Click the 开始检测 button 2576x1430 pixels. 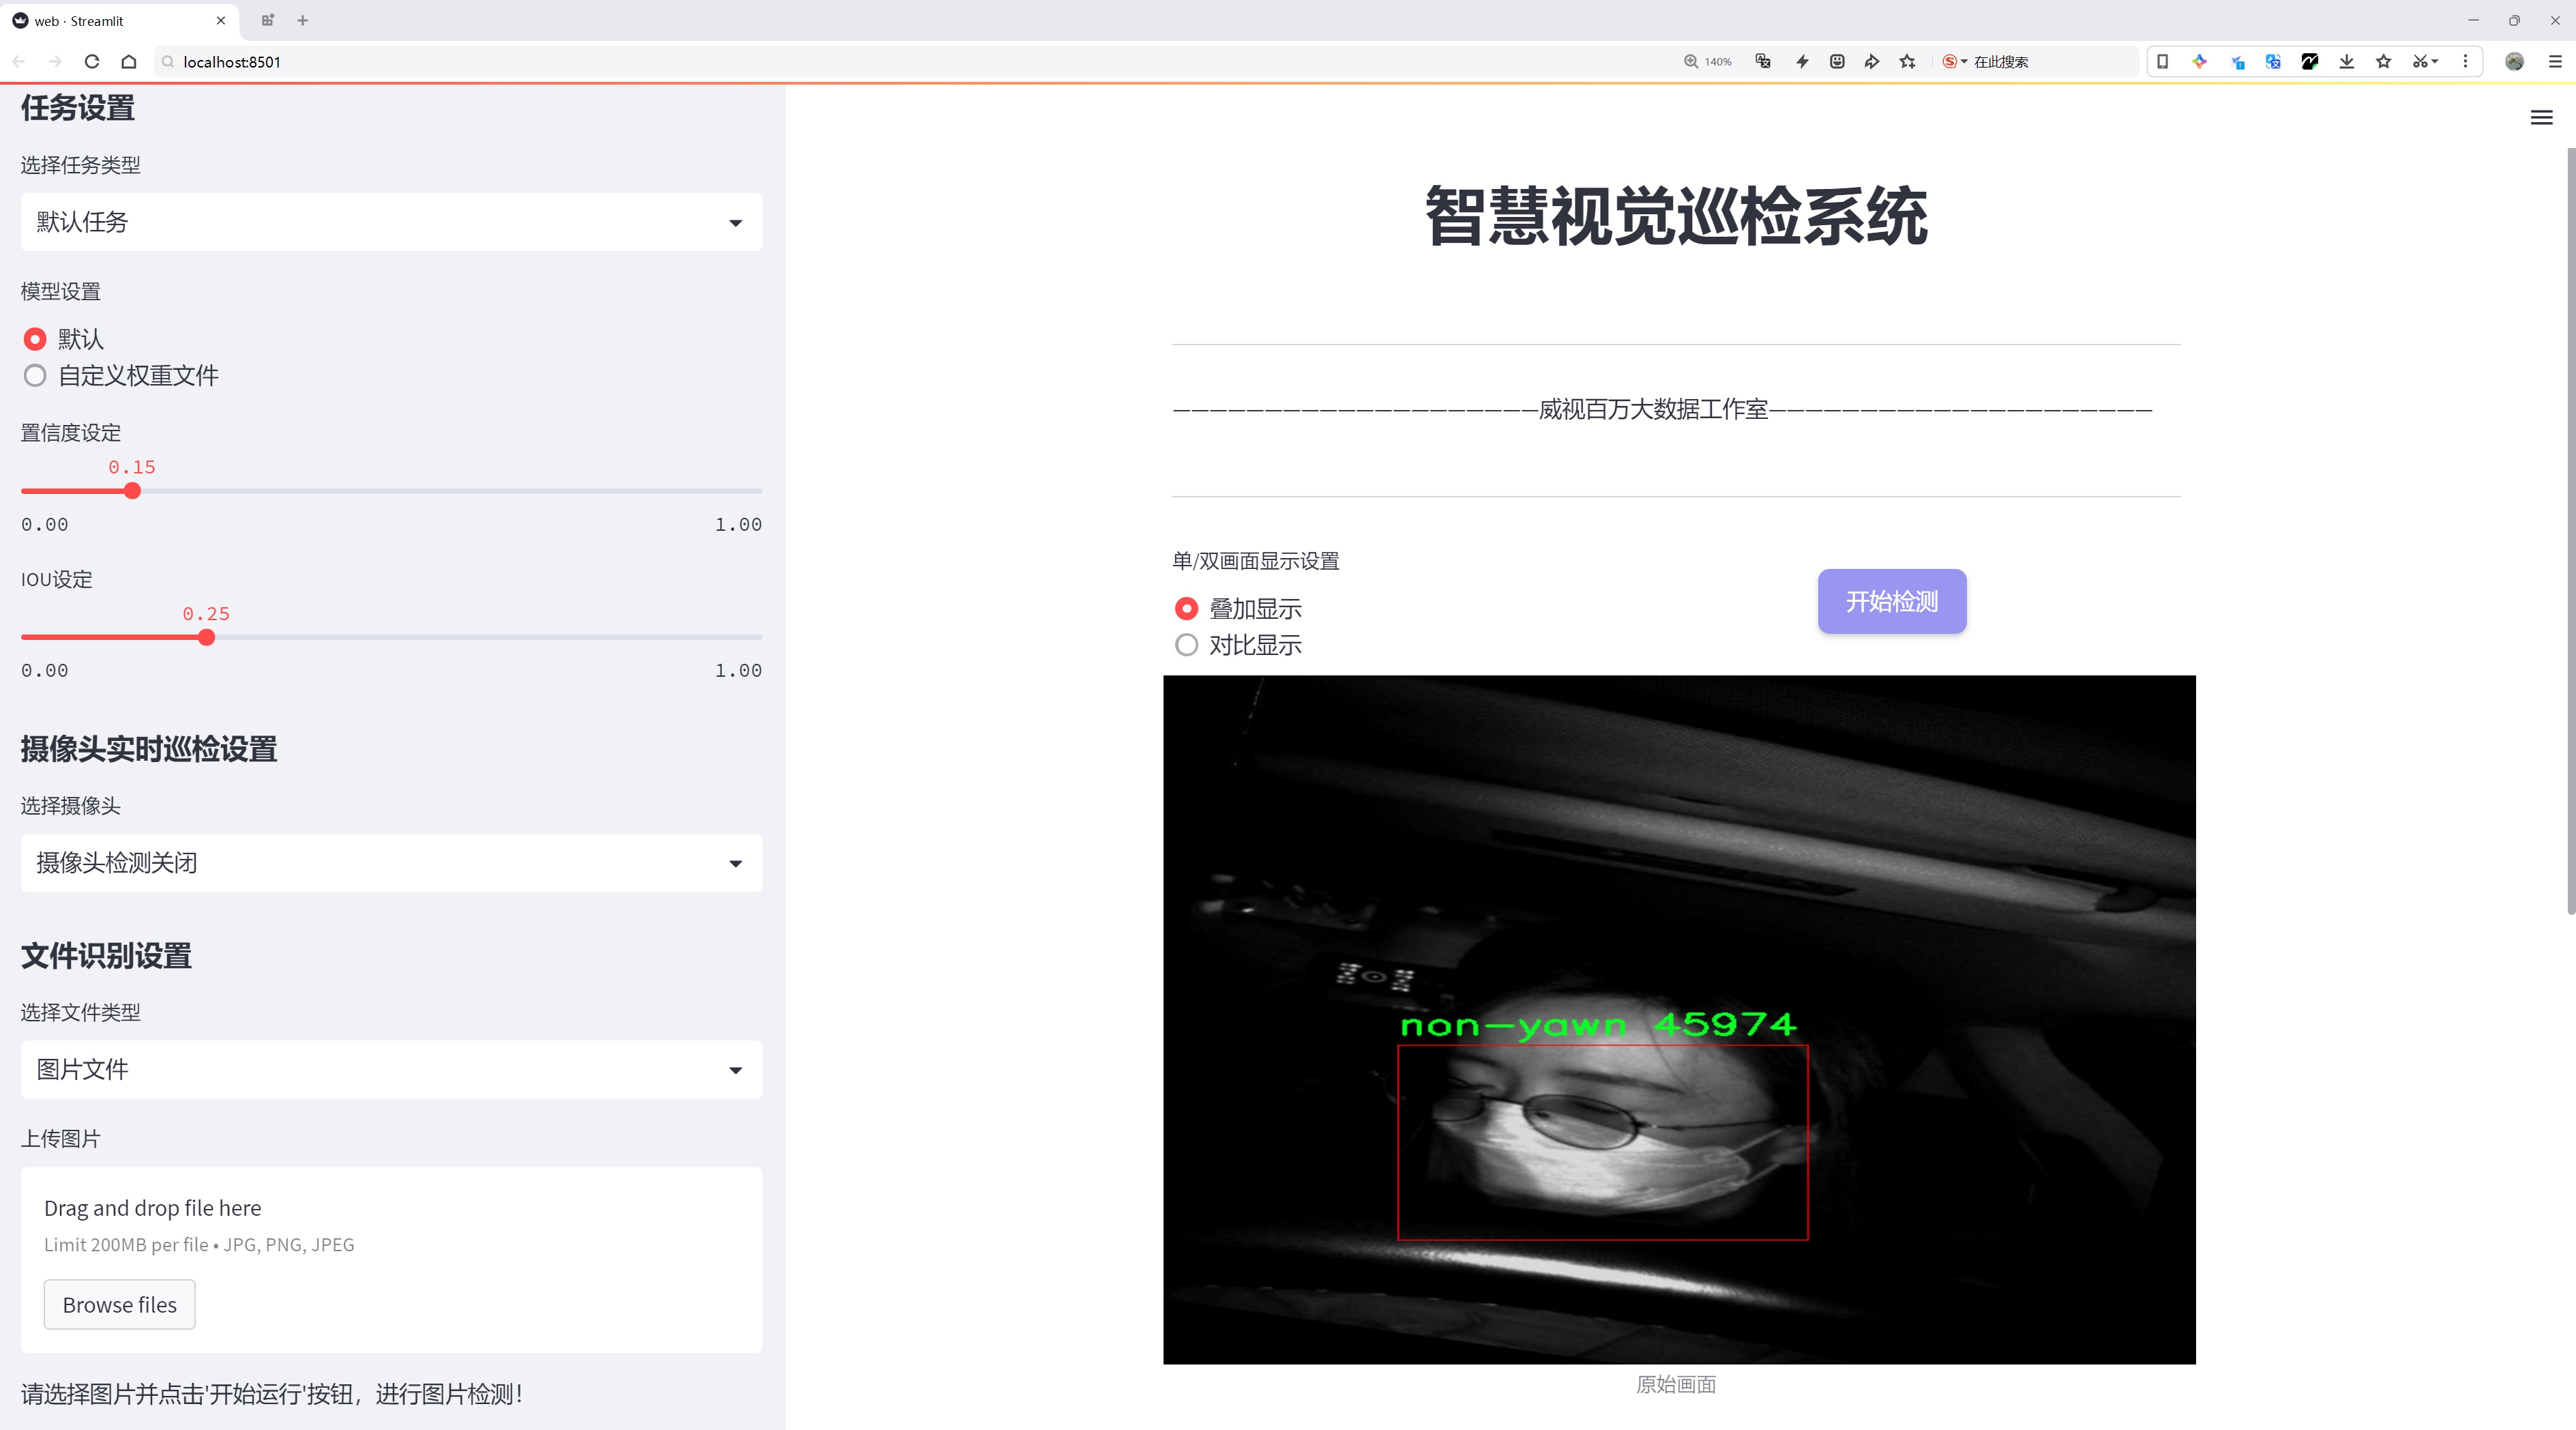[1892, 601]
